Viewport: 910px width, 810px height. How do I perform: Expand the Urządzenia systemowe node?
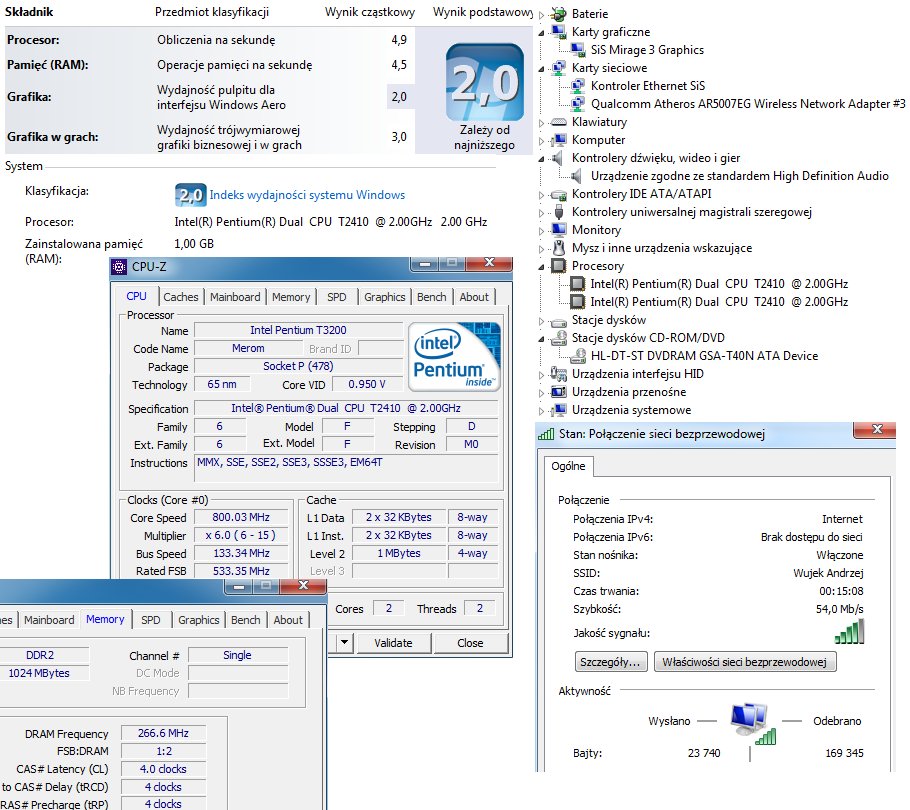point(541,411)
